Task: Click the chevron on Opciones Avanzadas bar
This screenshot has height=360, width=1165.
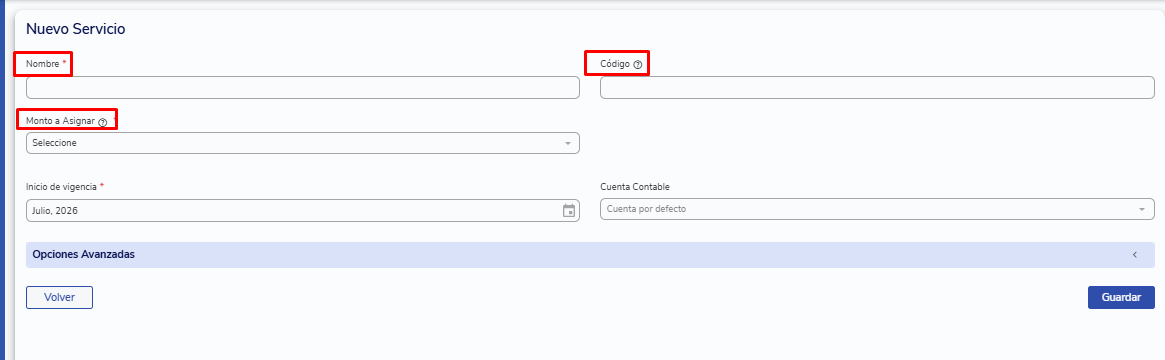Action: pos(1135,255)
